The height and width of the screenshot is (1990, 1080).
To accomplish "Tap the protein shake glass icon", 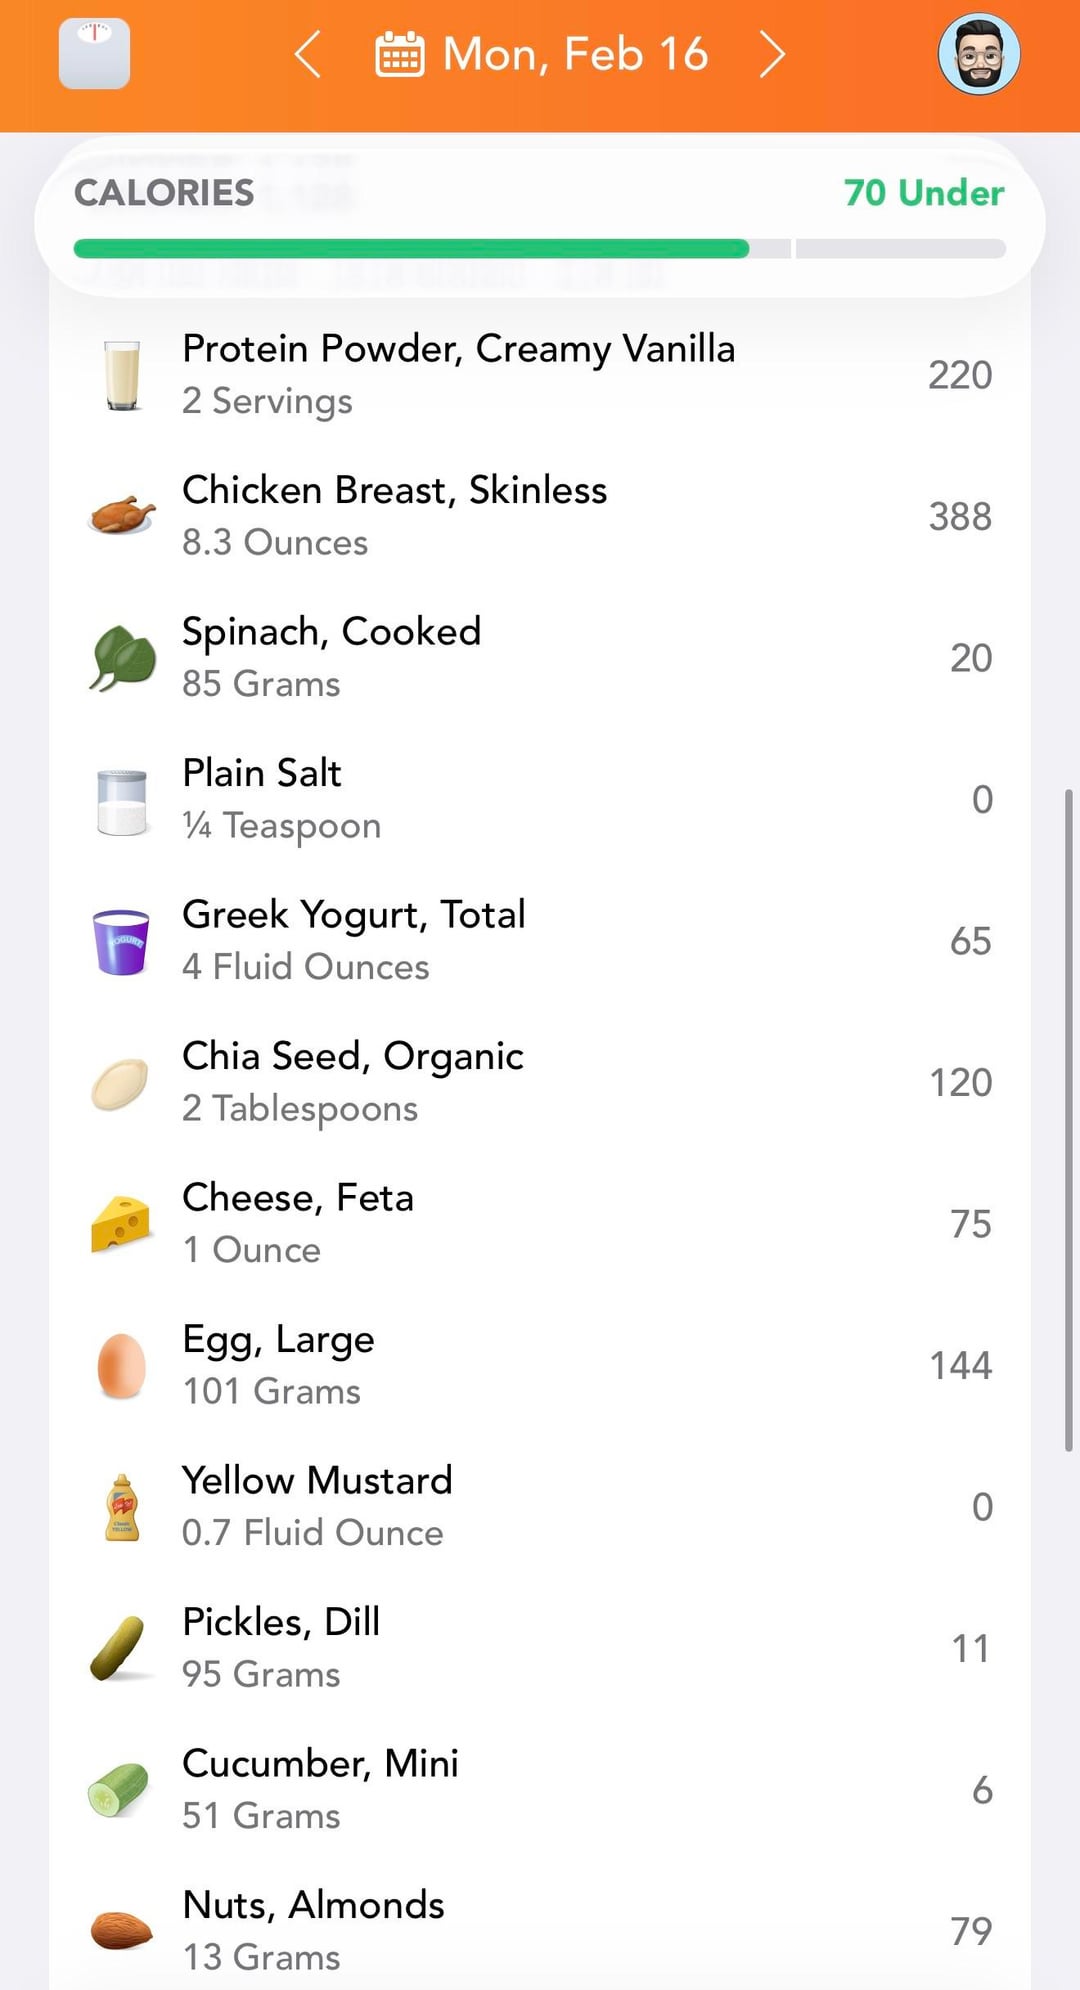I will pos(122,375).
